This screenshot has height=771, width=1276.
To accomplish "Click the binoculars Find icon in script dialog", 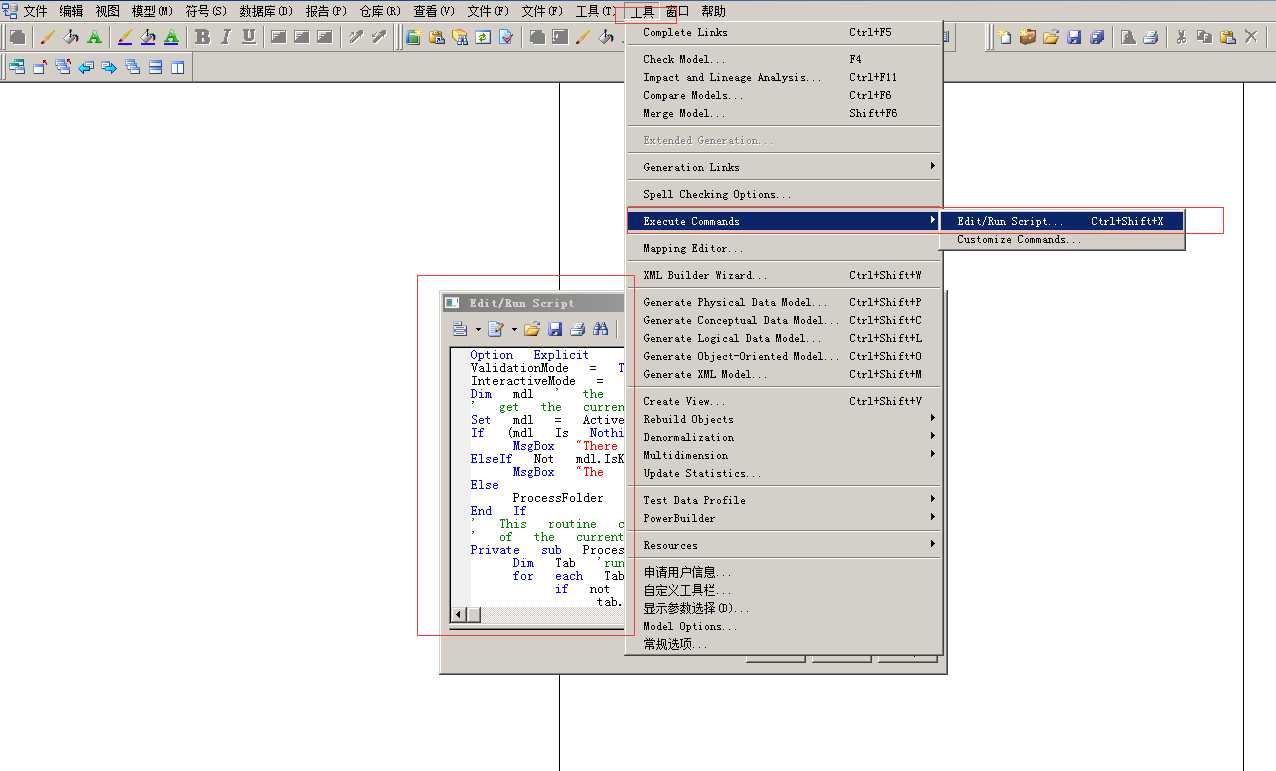I will [x=600, y=328].
